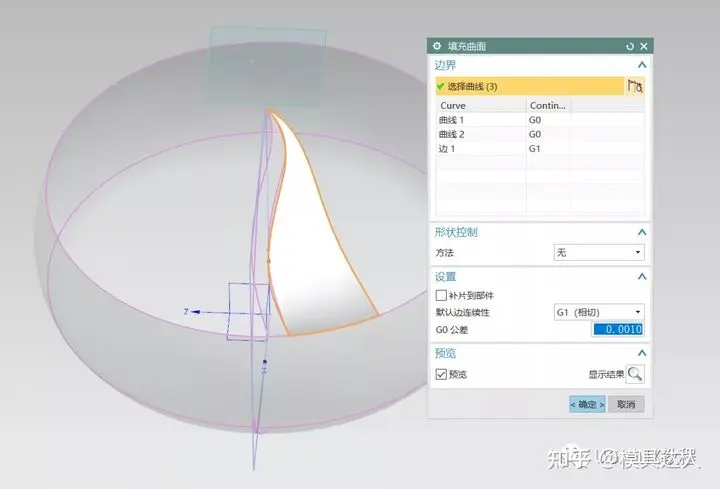
Task: Click the curve selection icon in 边界
Action: pos(633,86)
